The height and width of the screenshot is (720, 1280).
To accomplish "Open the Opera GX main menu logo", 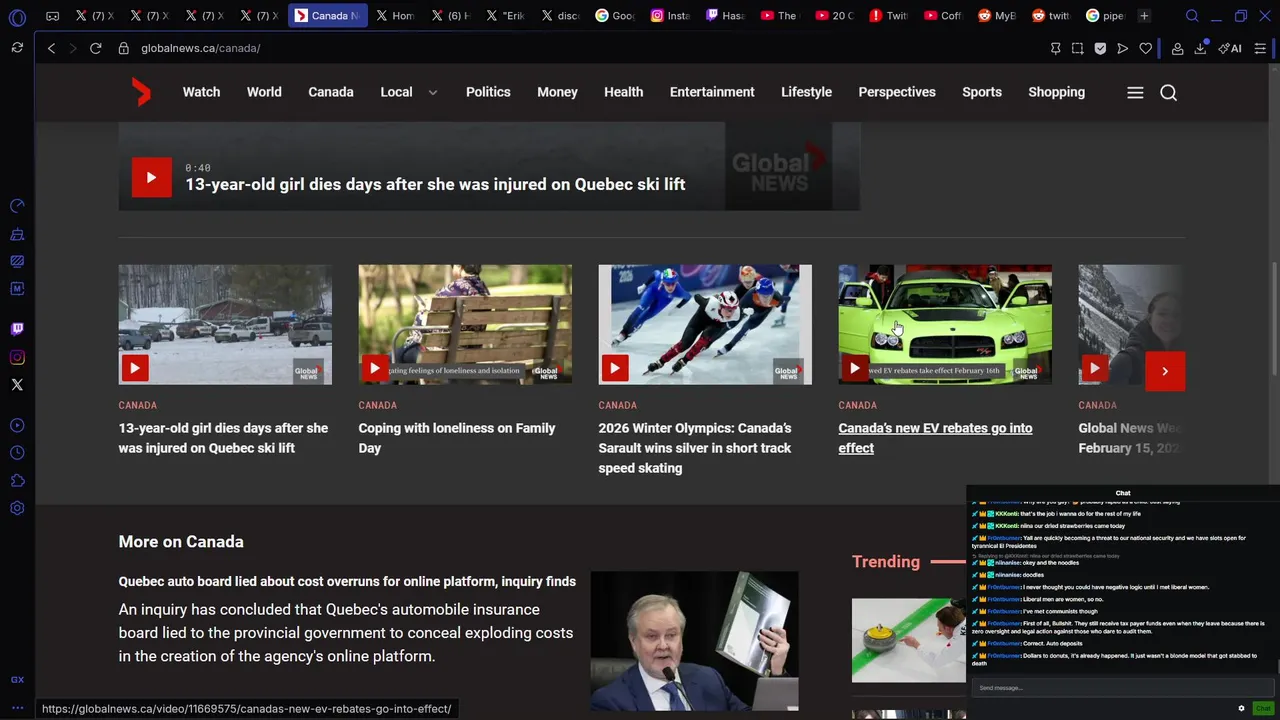I will click(17, 17).
